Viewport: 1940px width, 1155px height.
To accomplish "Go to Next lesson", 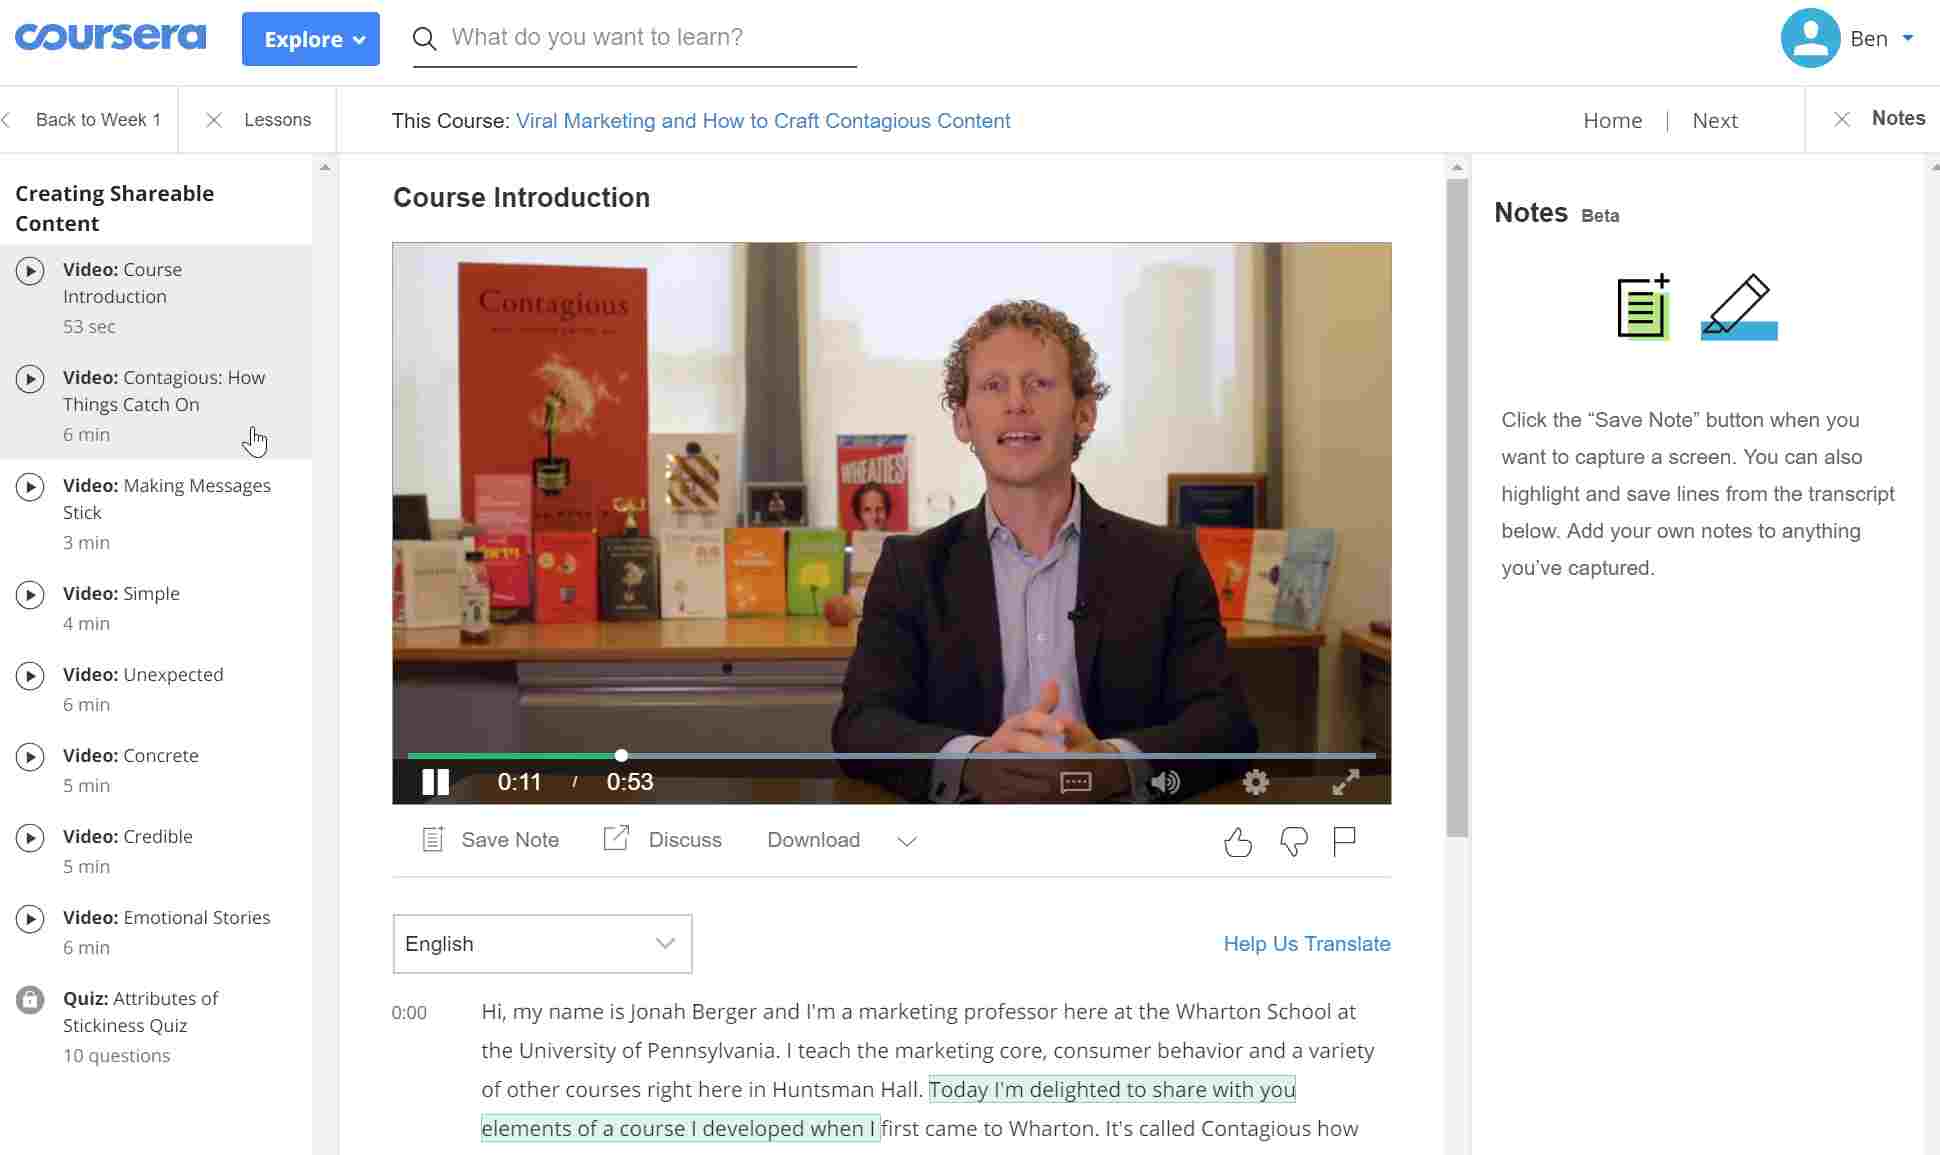I will point(1715,121).
